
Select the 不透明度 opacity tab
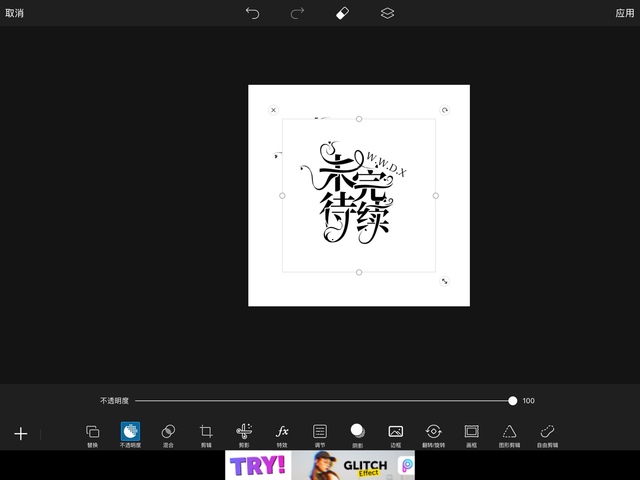coord(130,434)
